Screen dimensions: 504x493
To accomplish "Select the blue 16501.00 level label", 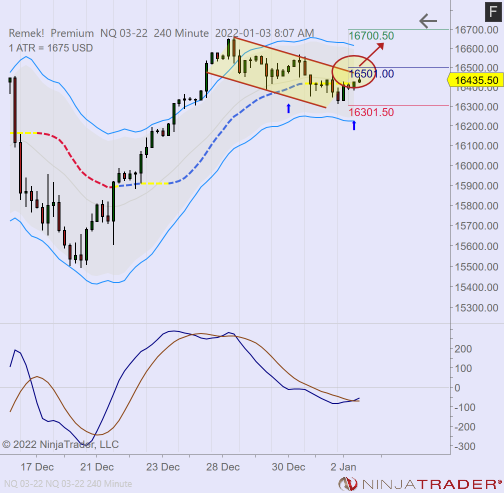I will coord(371,74).
